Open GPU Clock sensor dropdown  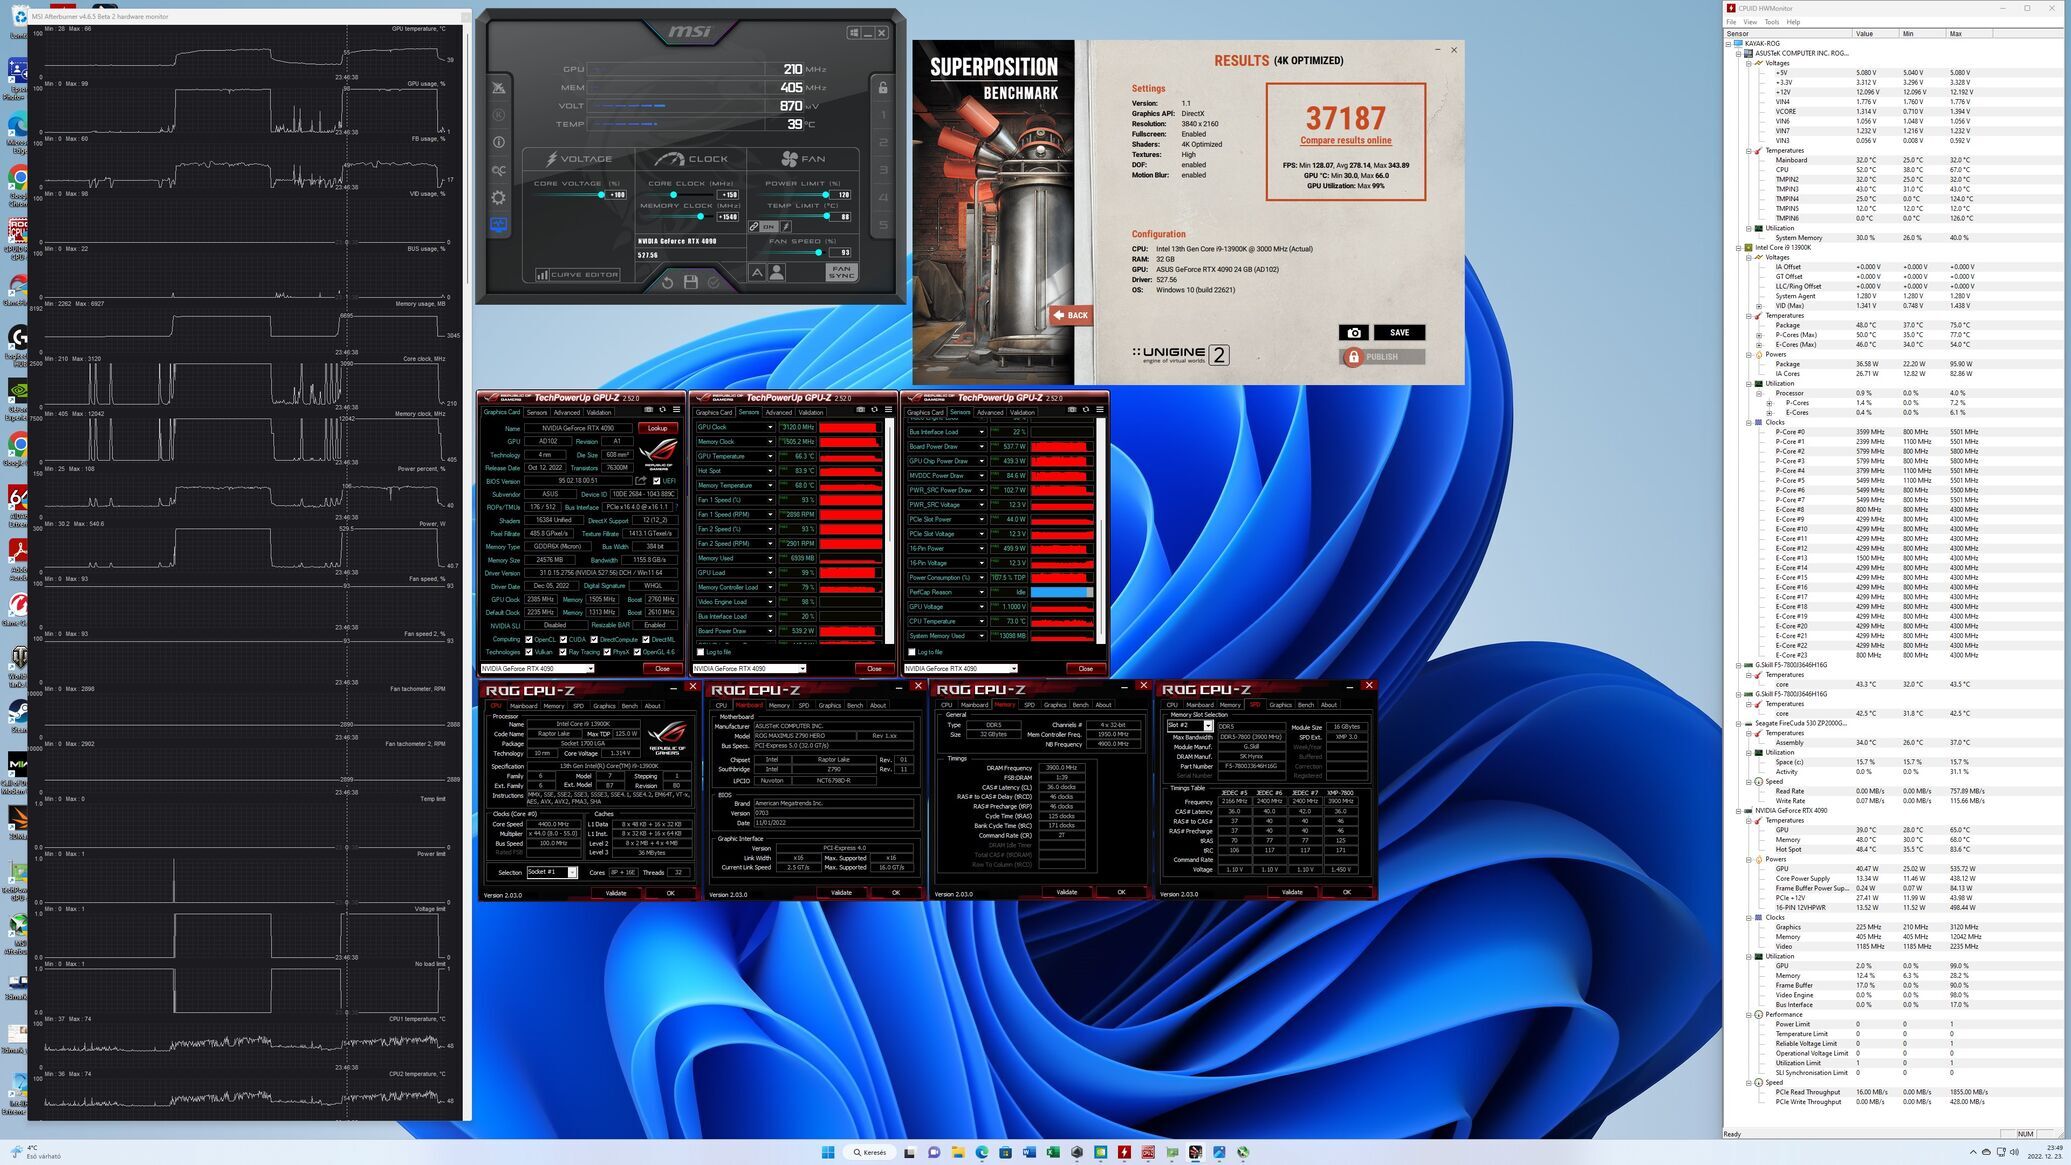(x=770, y=427)
